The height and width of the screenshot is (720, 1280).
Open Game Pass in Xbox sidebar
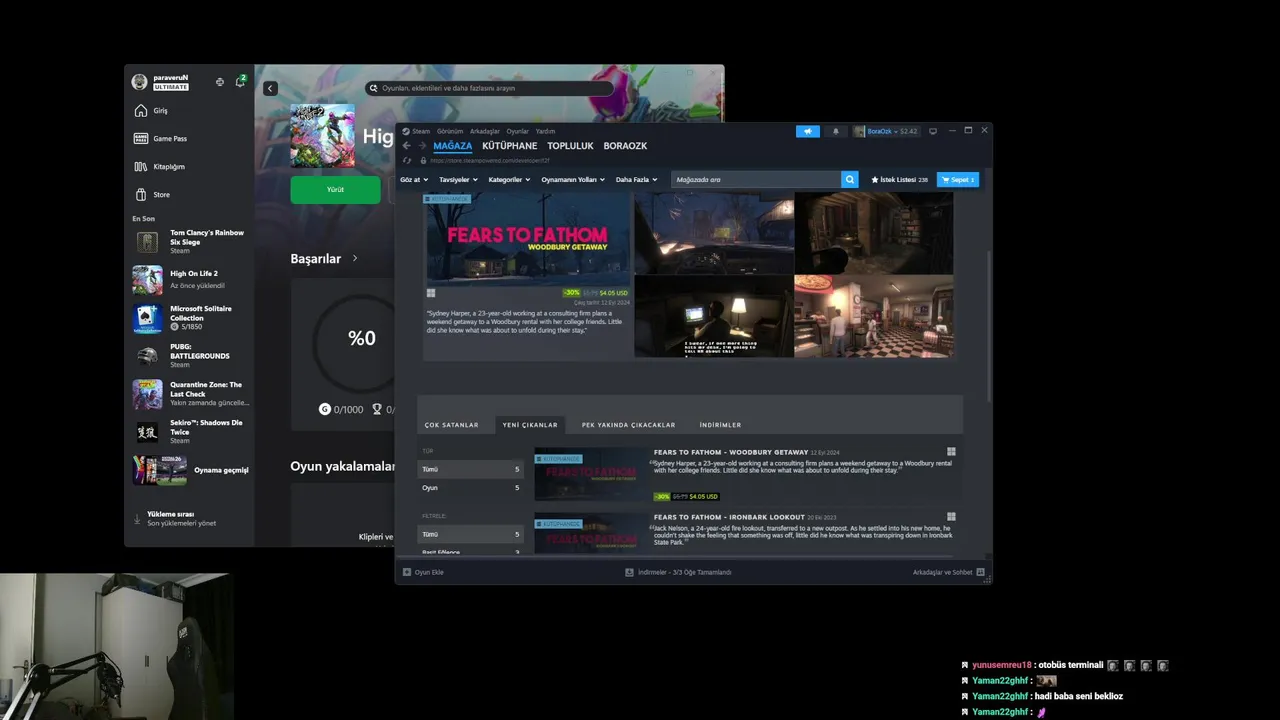tap(190, 139)
